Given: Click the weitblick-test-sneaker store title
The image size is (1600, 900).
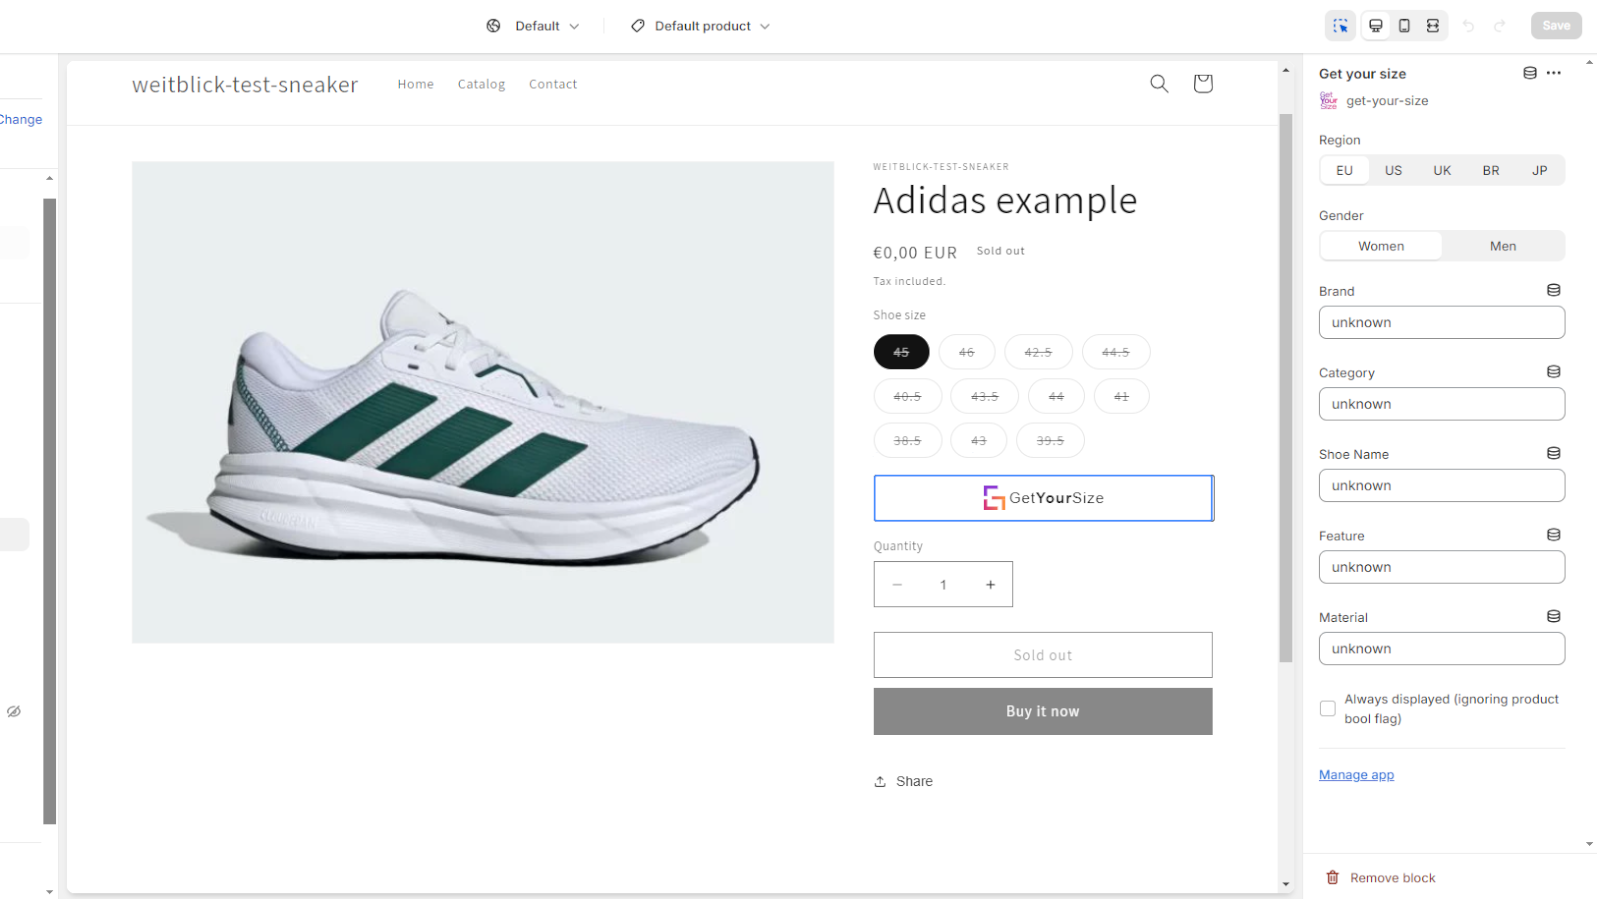Looking at the screenshot, I should click(x=245, y=85).
